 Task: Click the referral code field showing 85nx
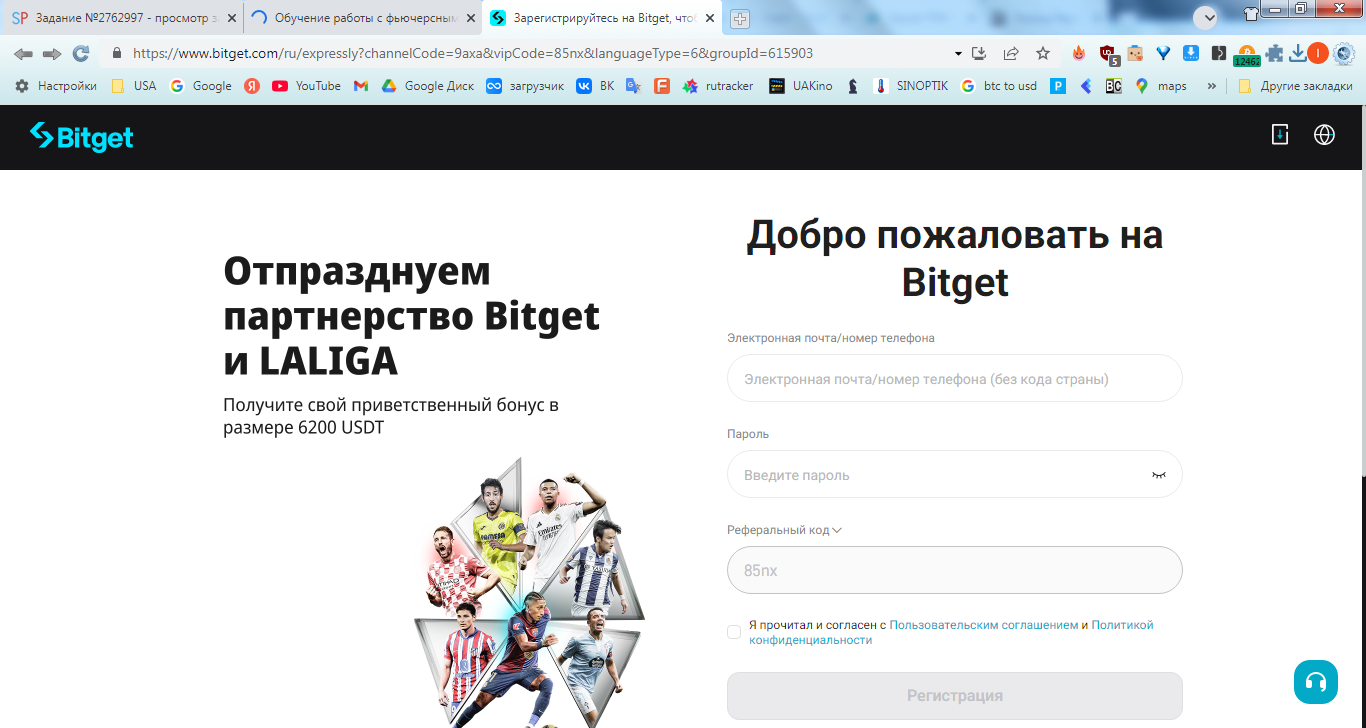point(955,570)
